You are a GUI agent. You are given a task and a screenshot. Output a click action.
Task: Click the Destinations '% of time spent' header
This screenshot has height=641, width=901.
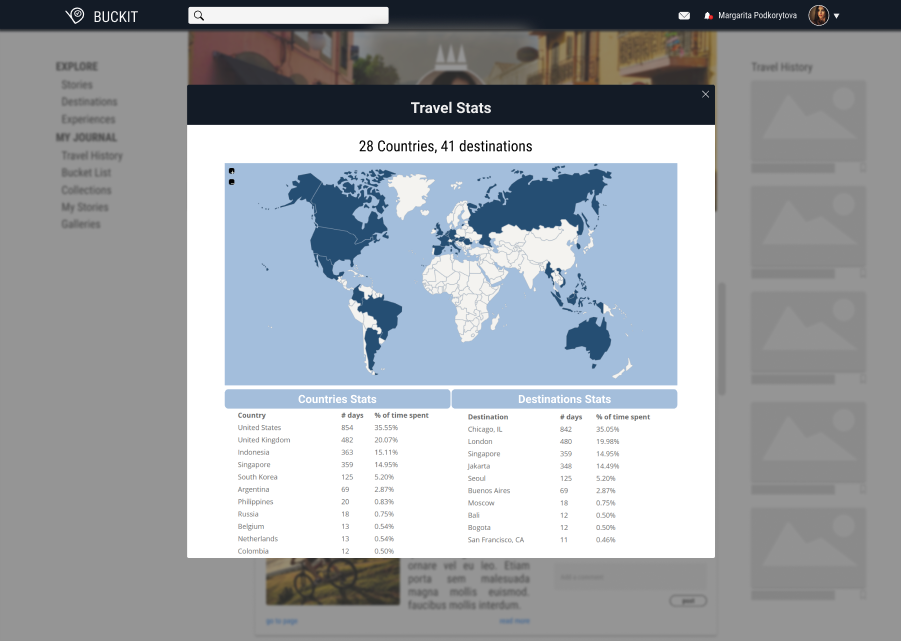(623, 417)
